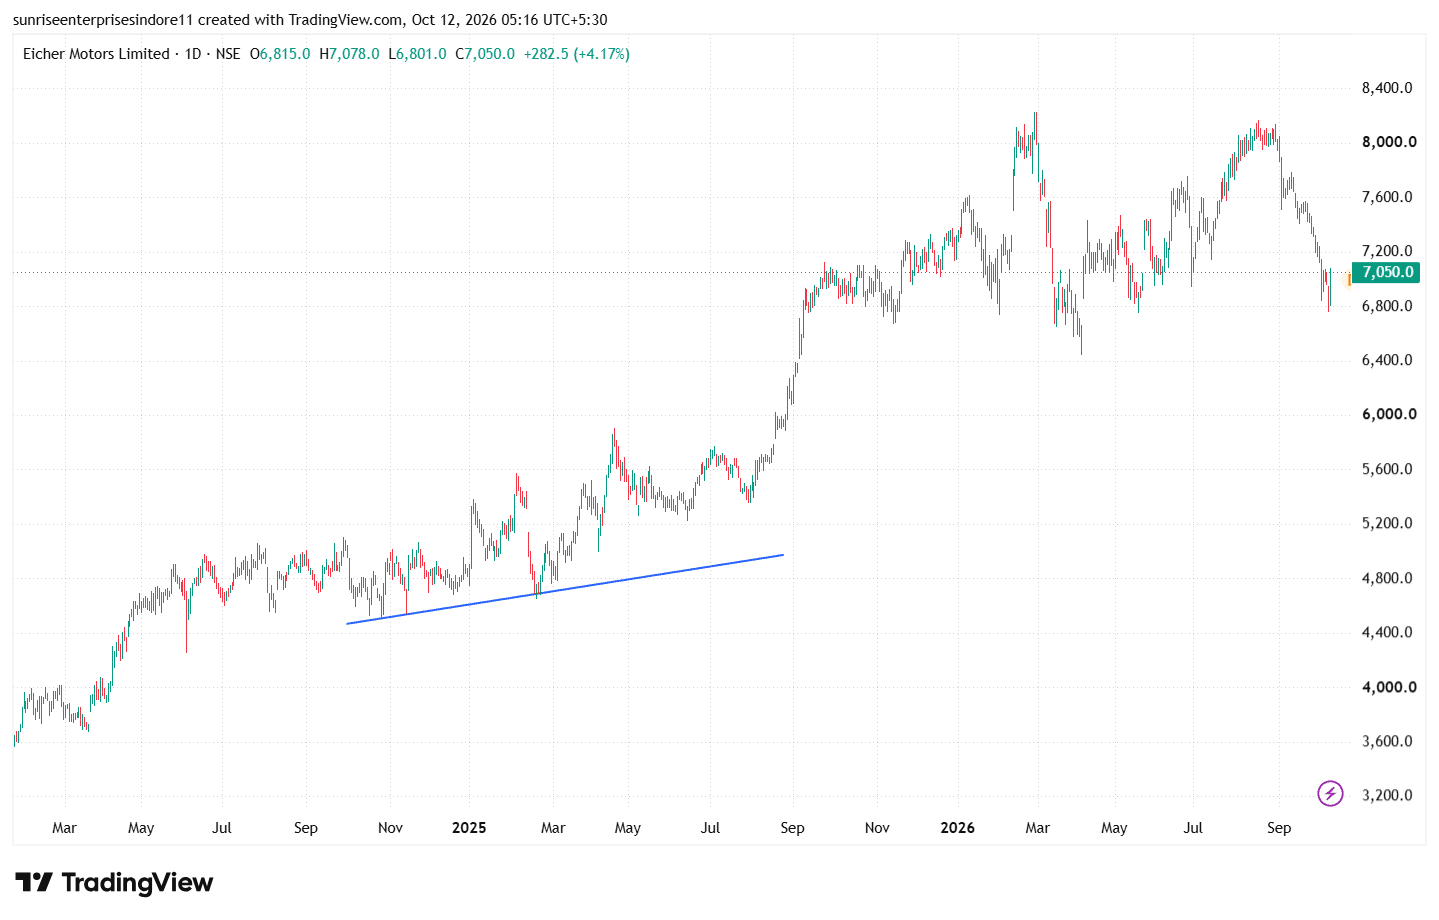Click the 3,600.0 price axis label
This screenshot has width=1439, height=920.
[1387, 741]
